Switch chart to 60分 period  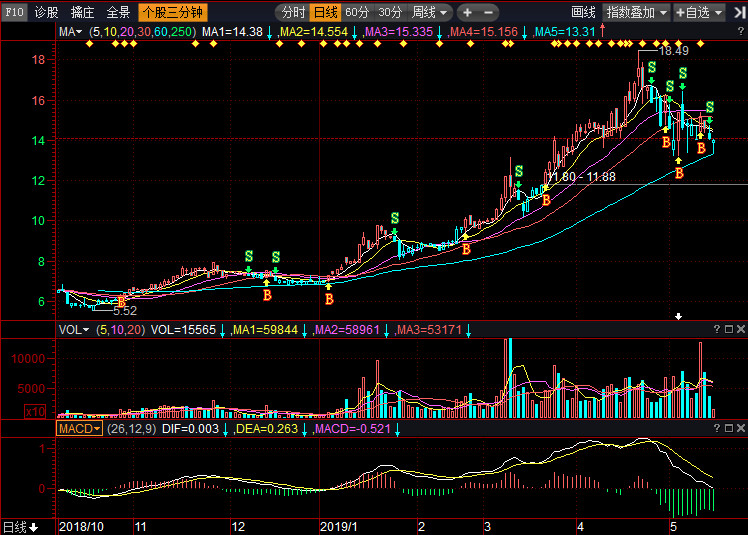pyautogui.click(x=357, y=13)
